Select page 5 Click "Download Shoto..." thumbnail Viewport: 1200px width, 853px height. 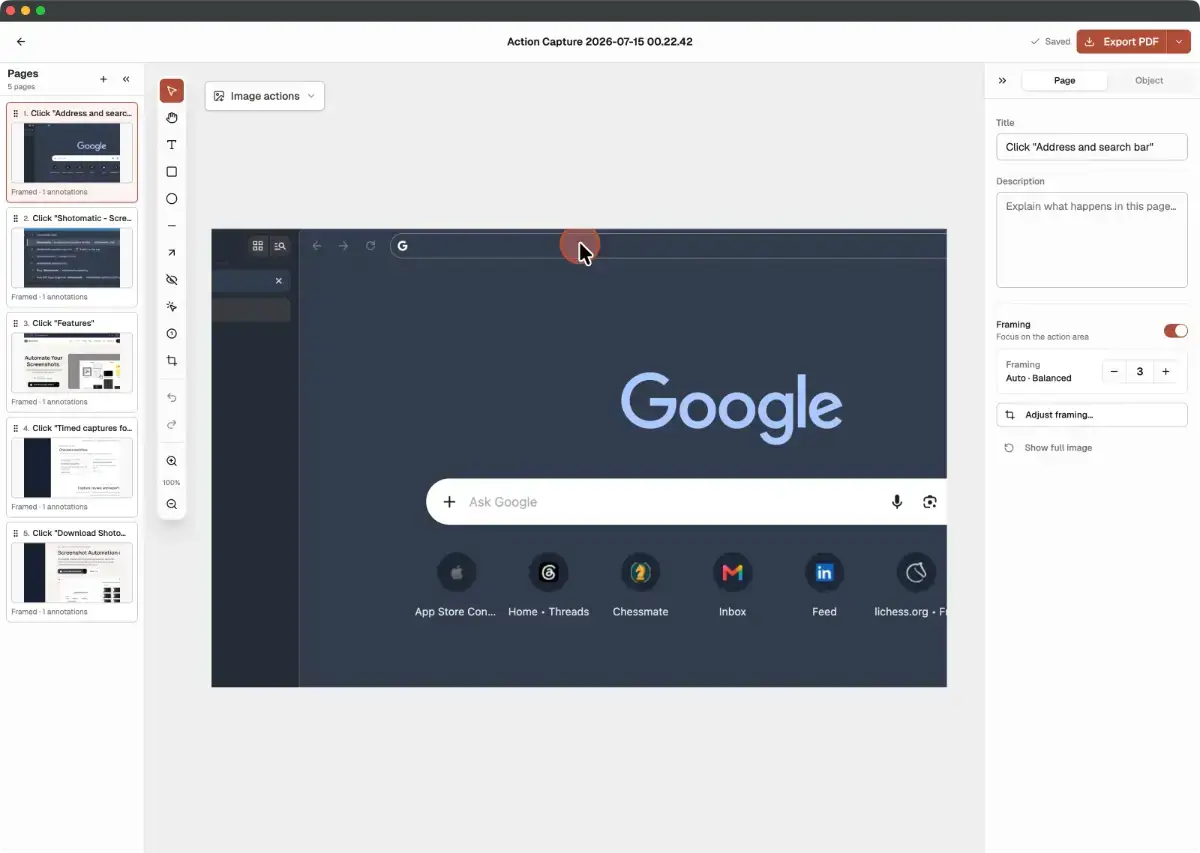72,573
